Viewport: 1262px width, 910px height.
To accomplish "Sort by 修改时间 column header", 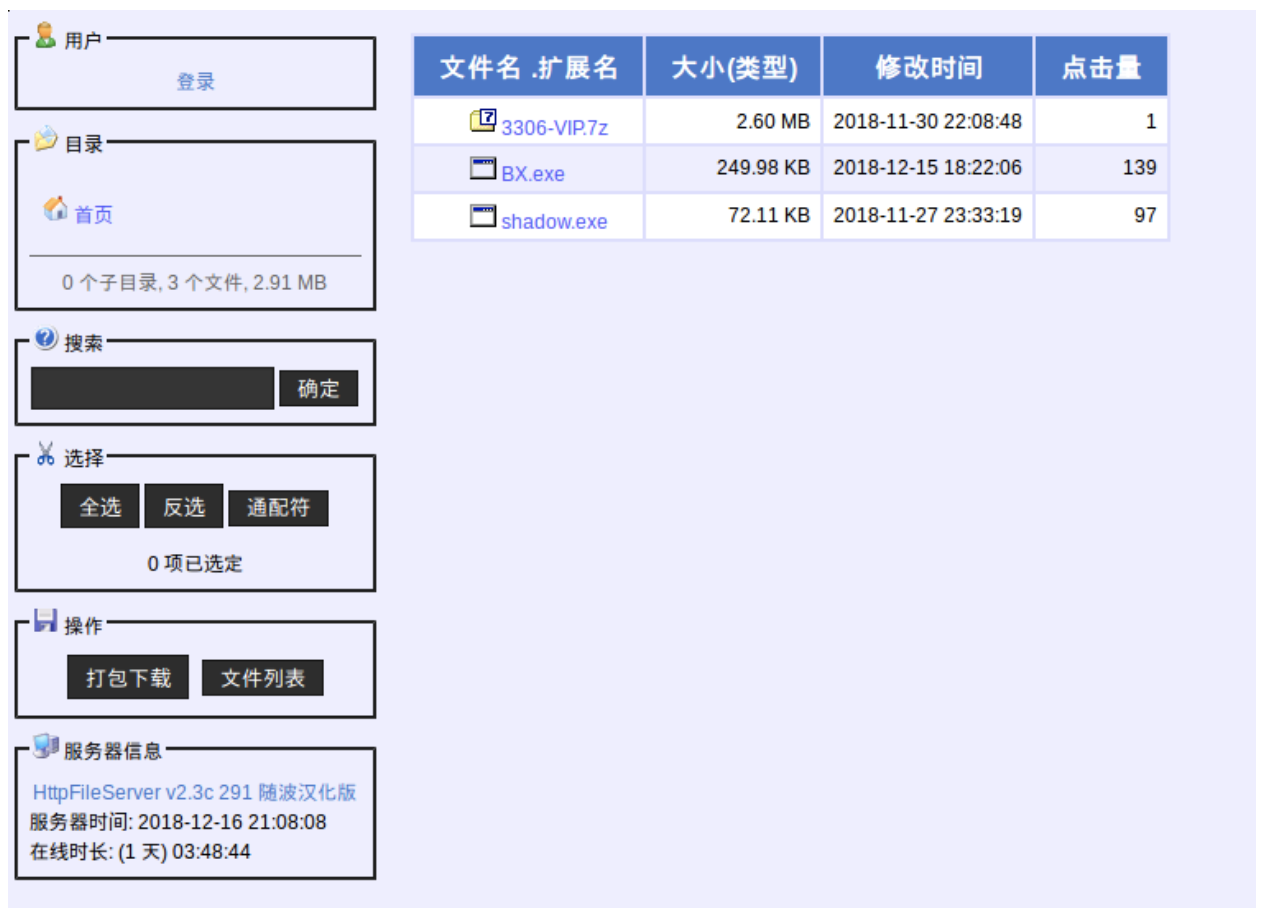I will point(929,67).
